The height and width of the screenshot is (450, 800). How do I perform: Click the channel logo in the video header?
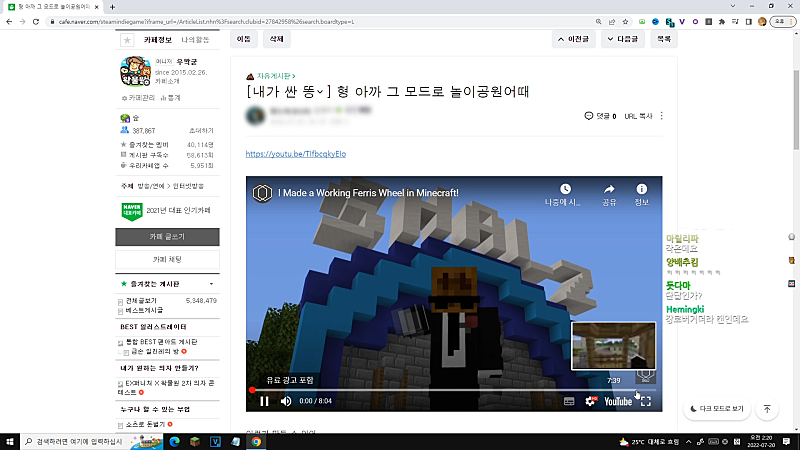(262, 193)
